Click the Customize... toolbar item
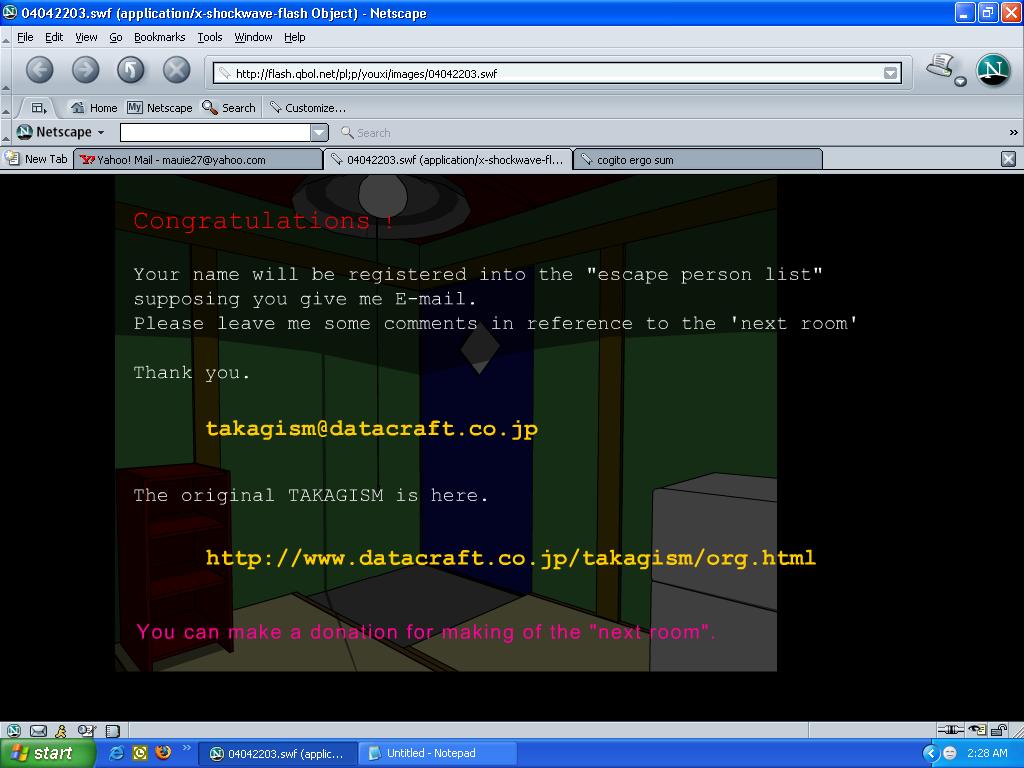The image size is (1024, 768). 308,108
